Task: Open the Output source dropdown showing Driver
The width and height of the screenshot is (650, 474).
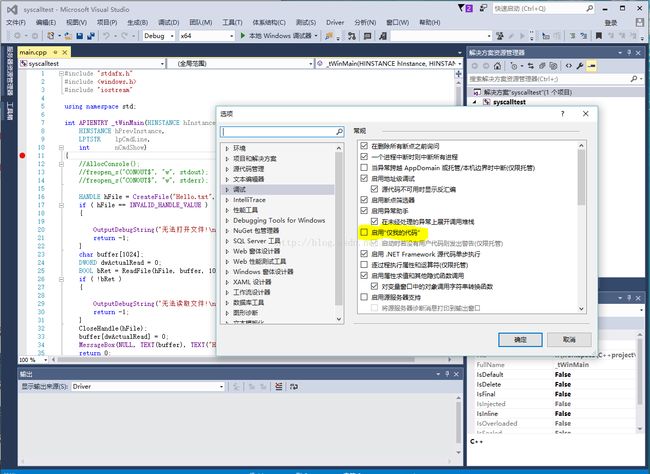Action: coord(148,386)
